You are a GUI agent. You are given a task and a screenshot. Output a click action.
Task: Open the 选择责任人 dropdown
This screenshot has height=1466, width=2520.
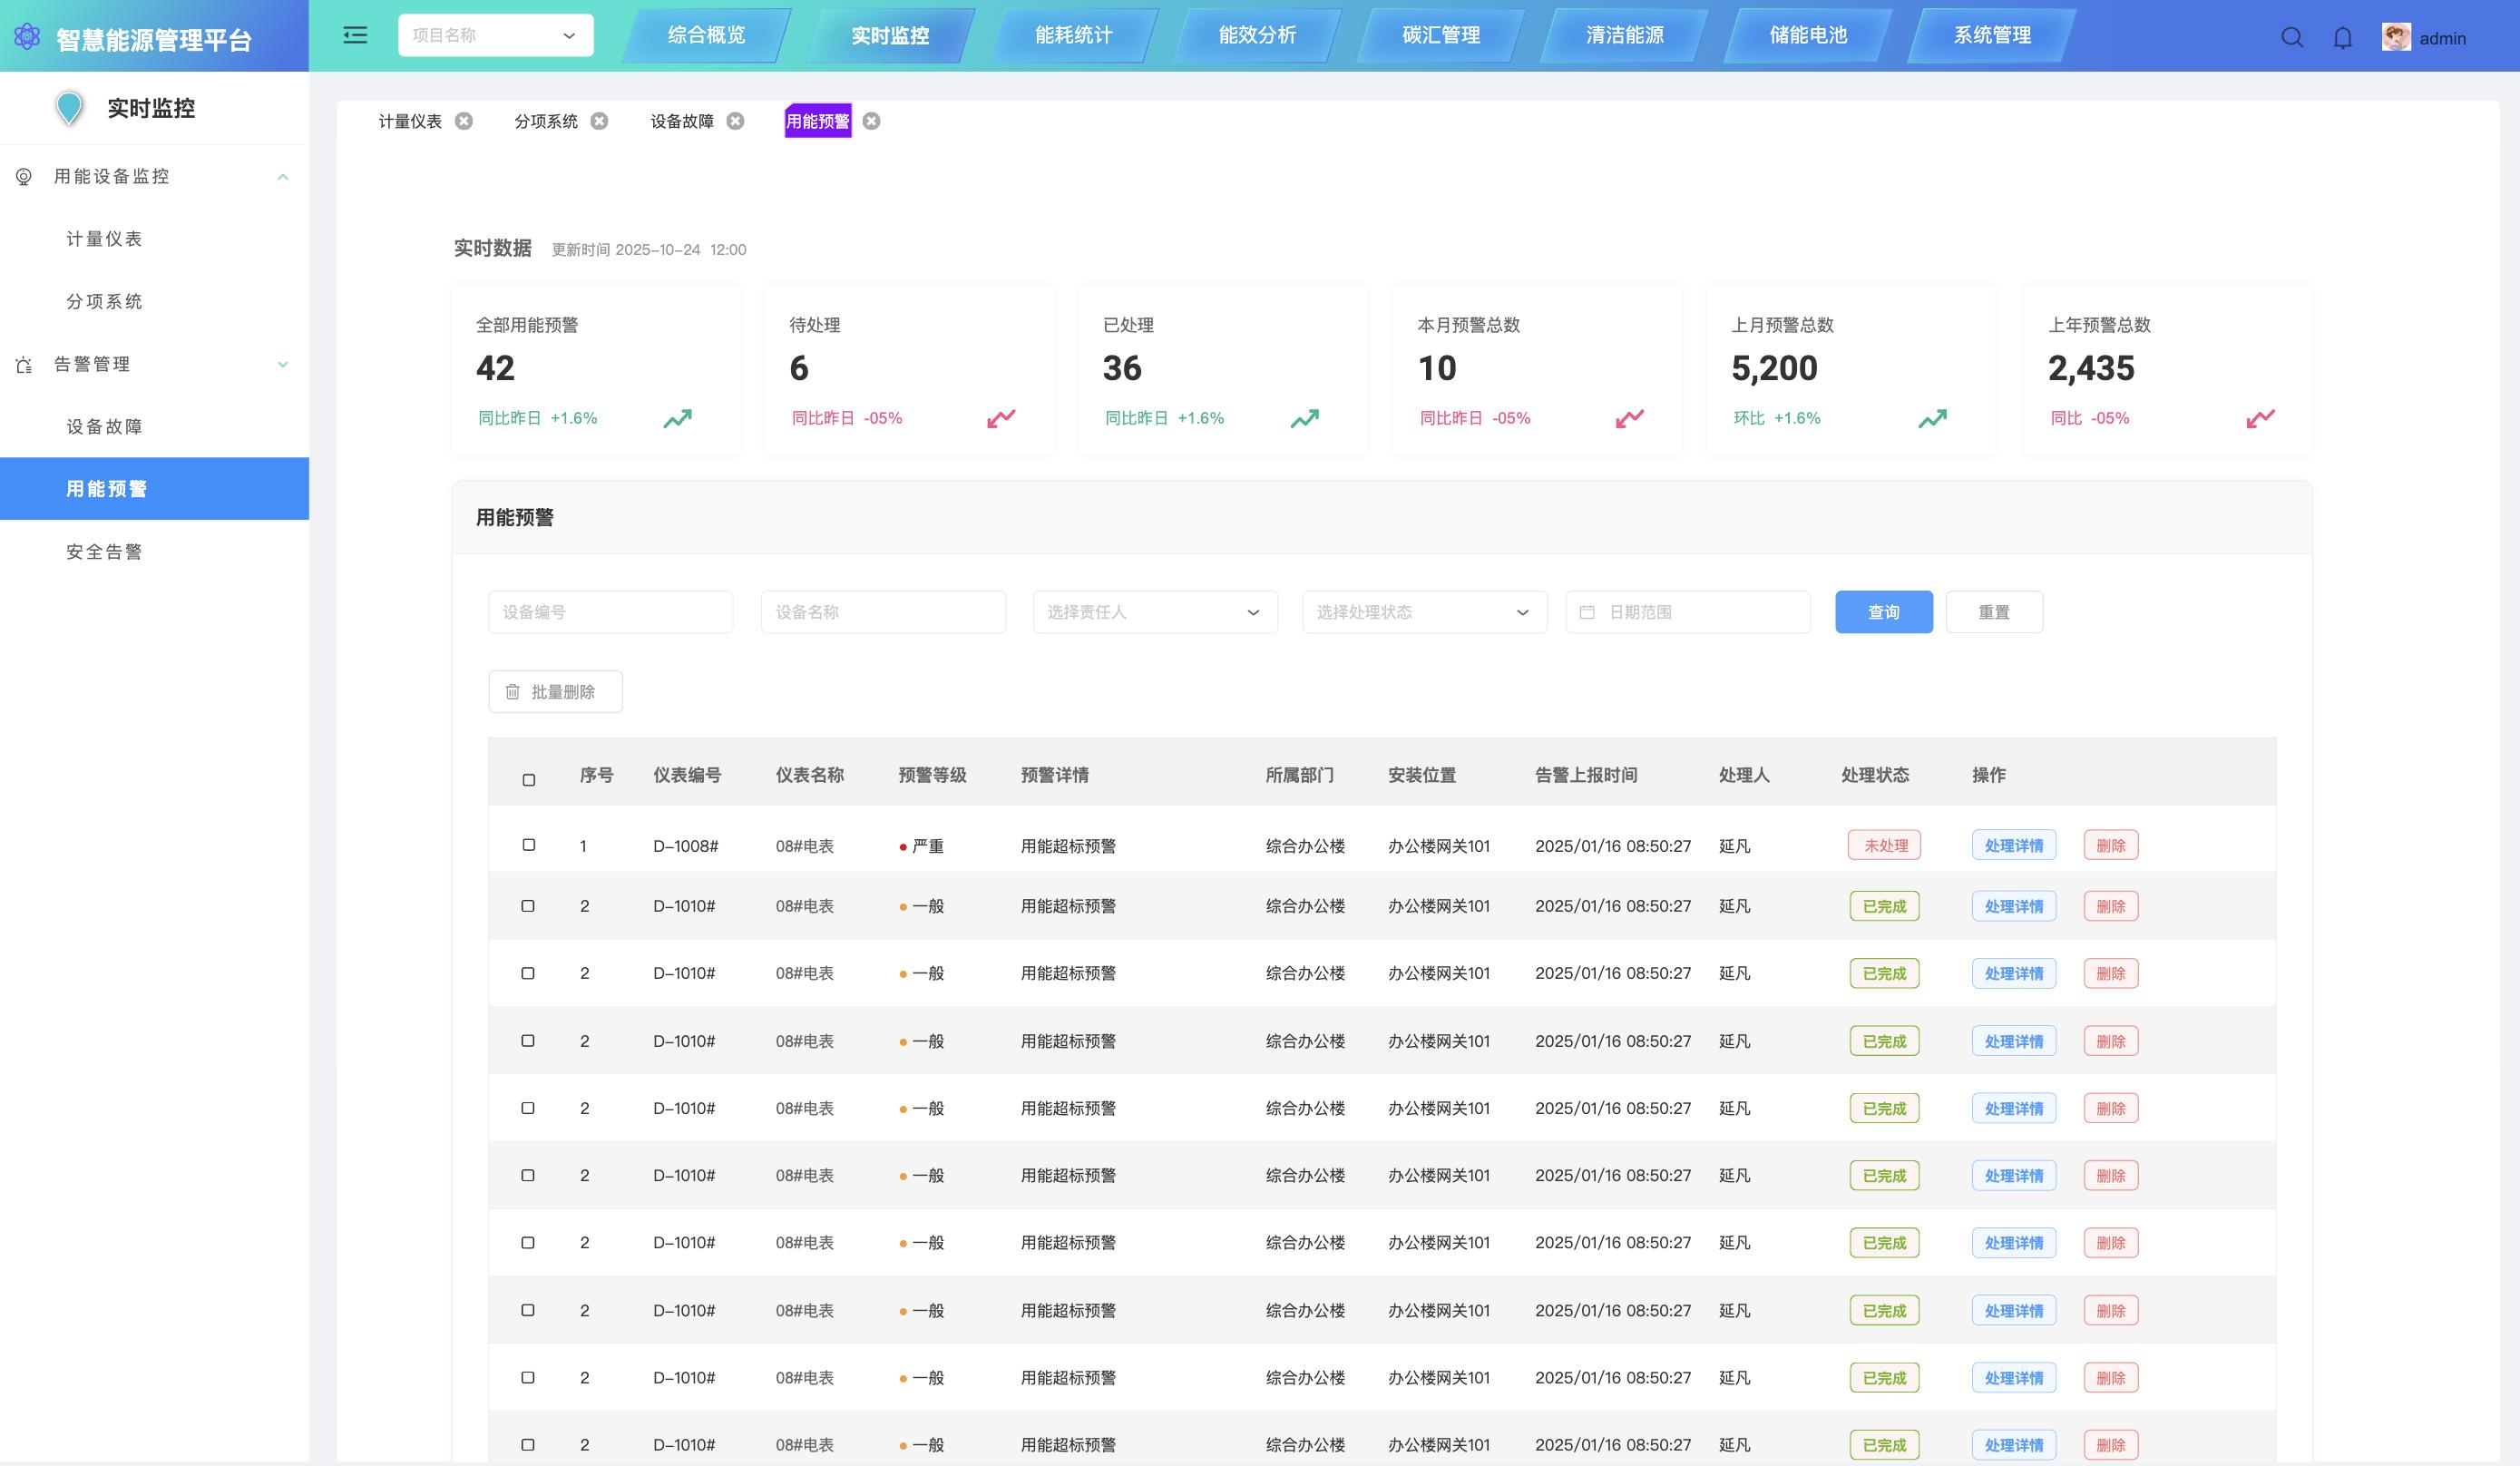1154,612
